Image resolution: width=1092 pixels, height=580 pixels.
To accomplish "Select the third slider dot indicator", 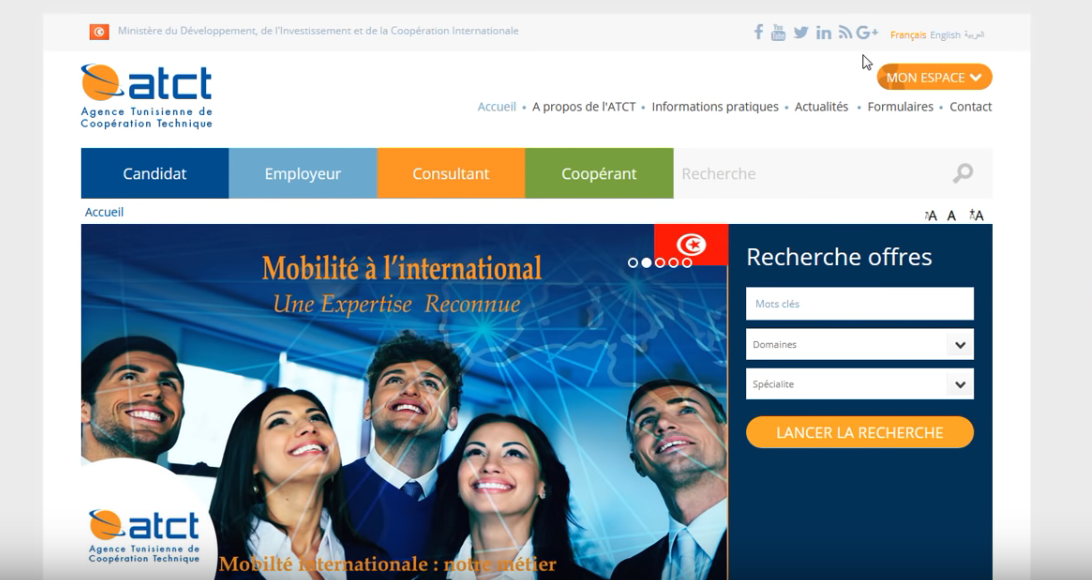I will pos(660,262).
